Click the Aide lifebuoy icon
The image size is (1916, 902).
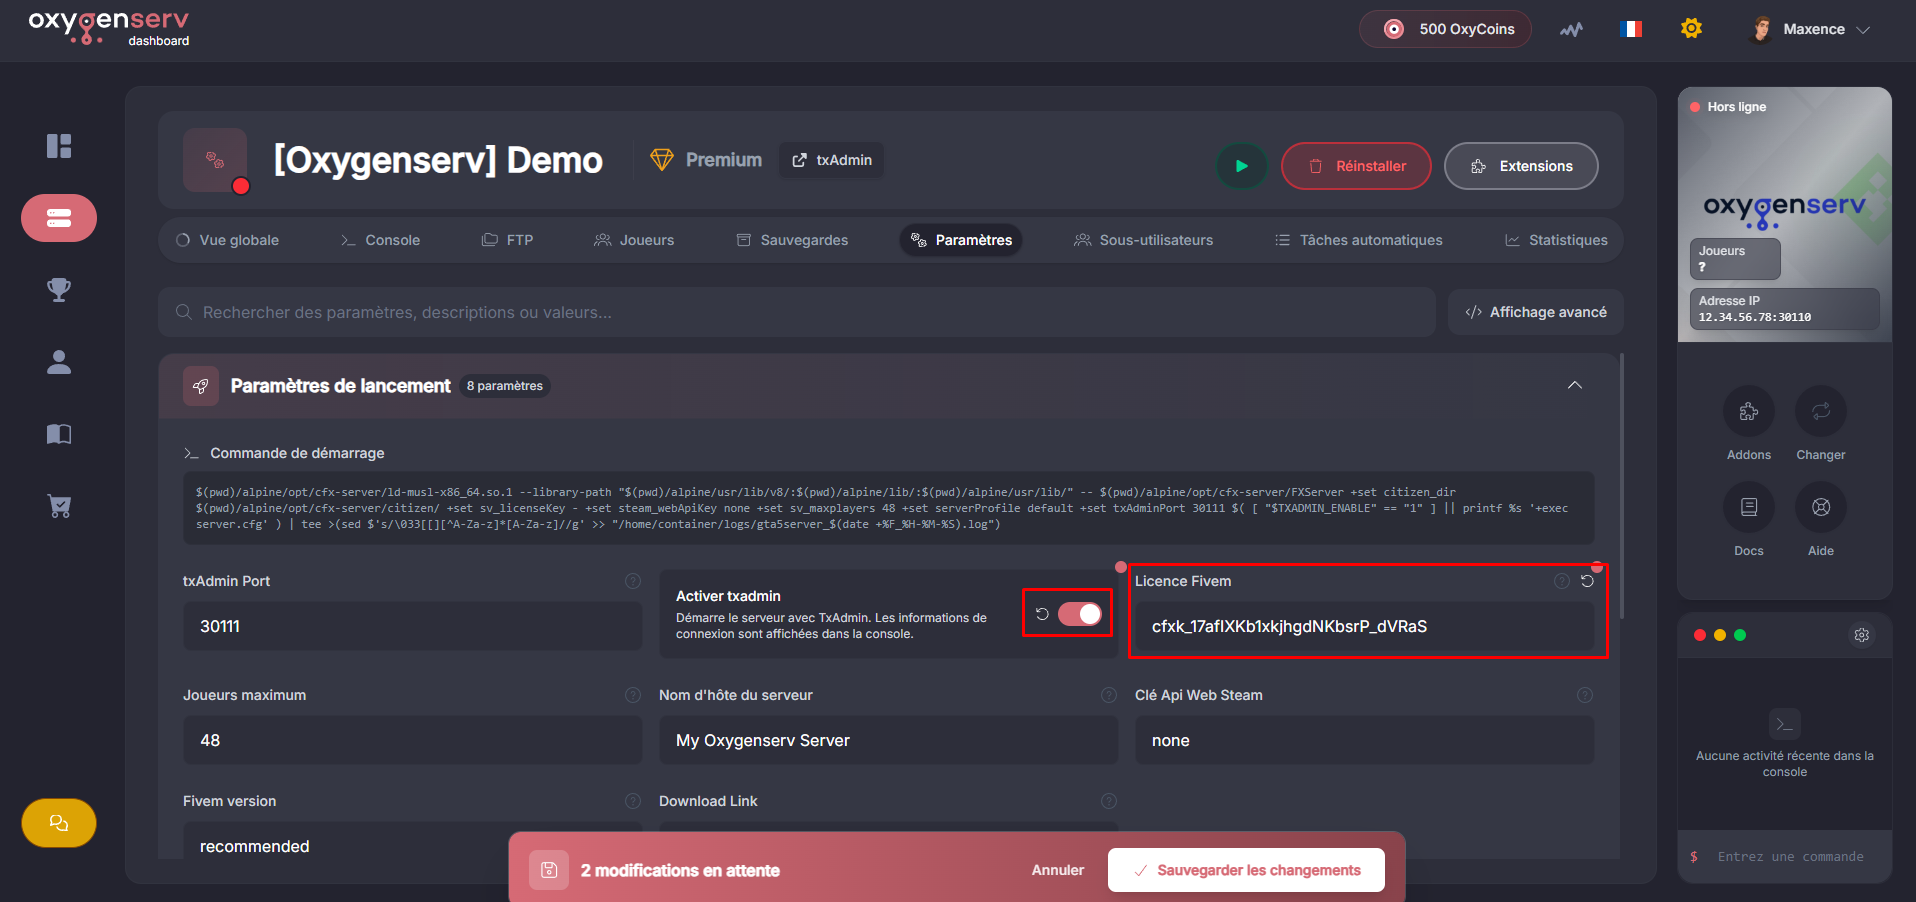point(1820,508)
